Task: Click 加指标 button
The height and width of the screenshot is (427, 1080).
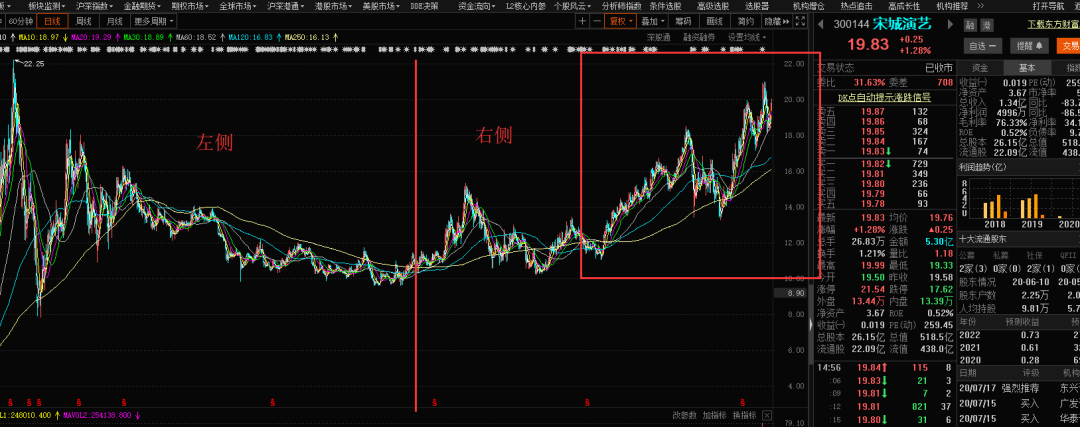Action: (715, 415)
